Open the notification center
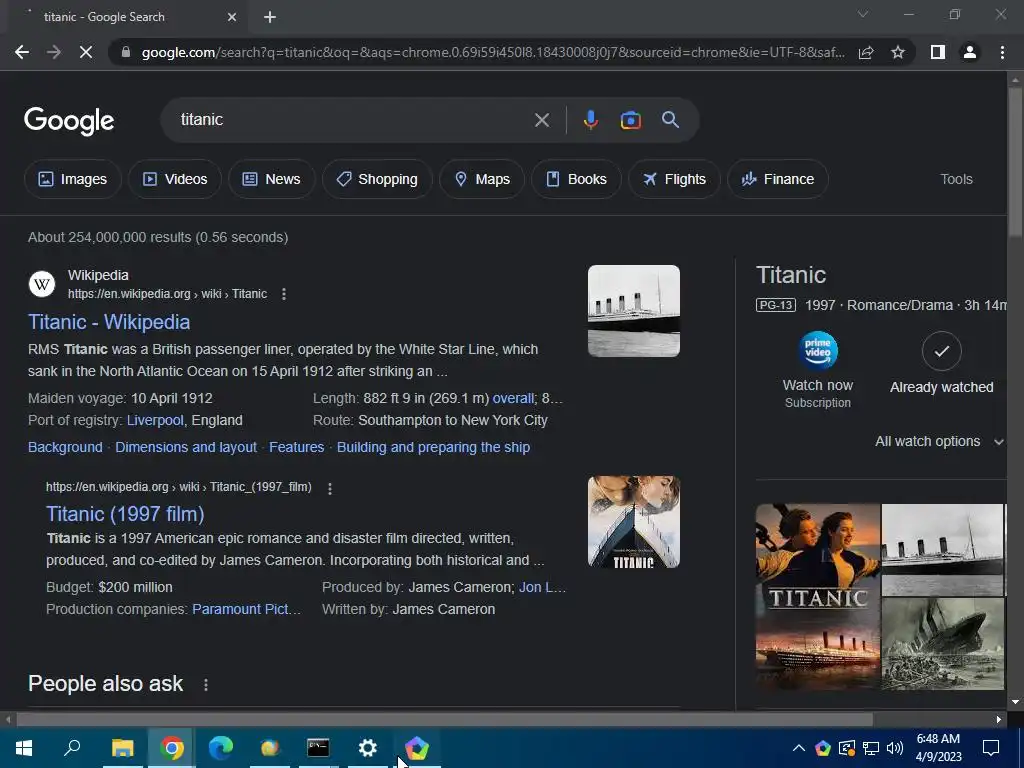Viewport: 1024px width, 768px height. click(x=991, y=748)
